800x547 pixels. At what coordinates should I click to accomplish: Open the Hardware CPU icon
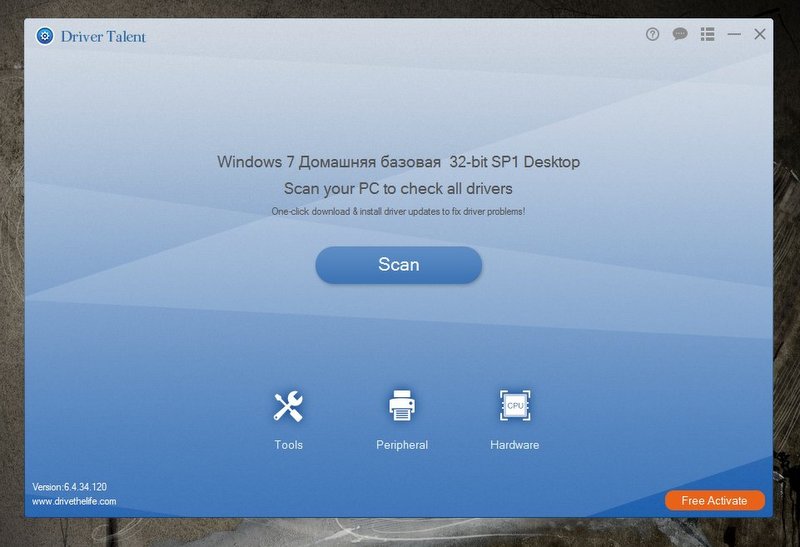pyautogui.click(x=515, y=406)
